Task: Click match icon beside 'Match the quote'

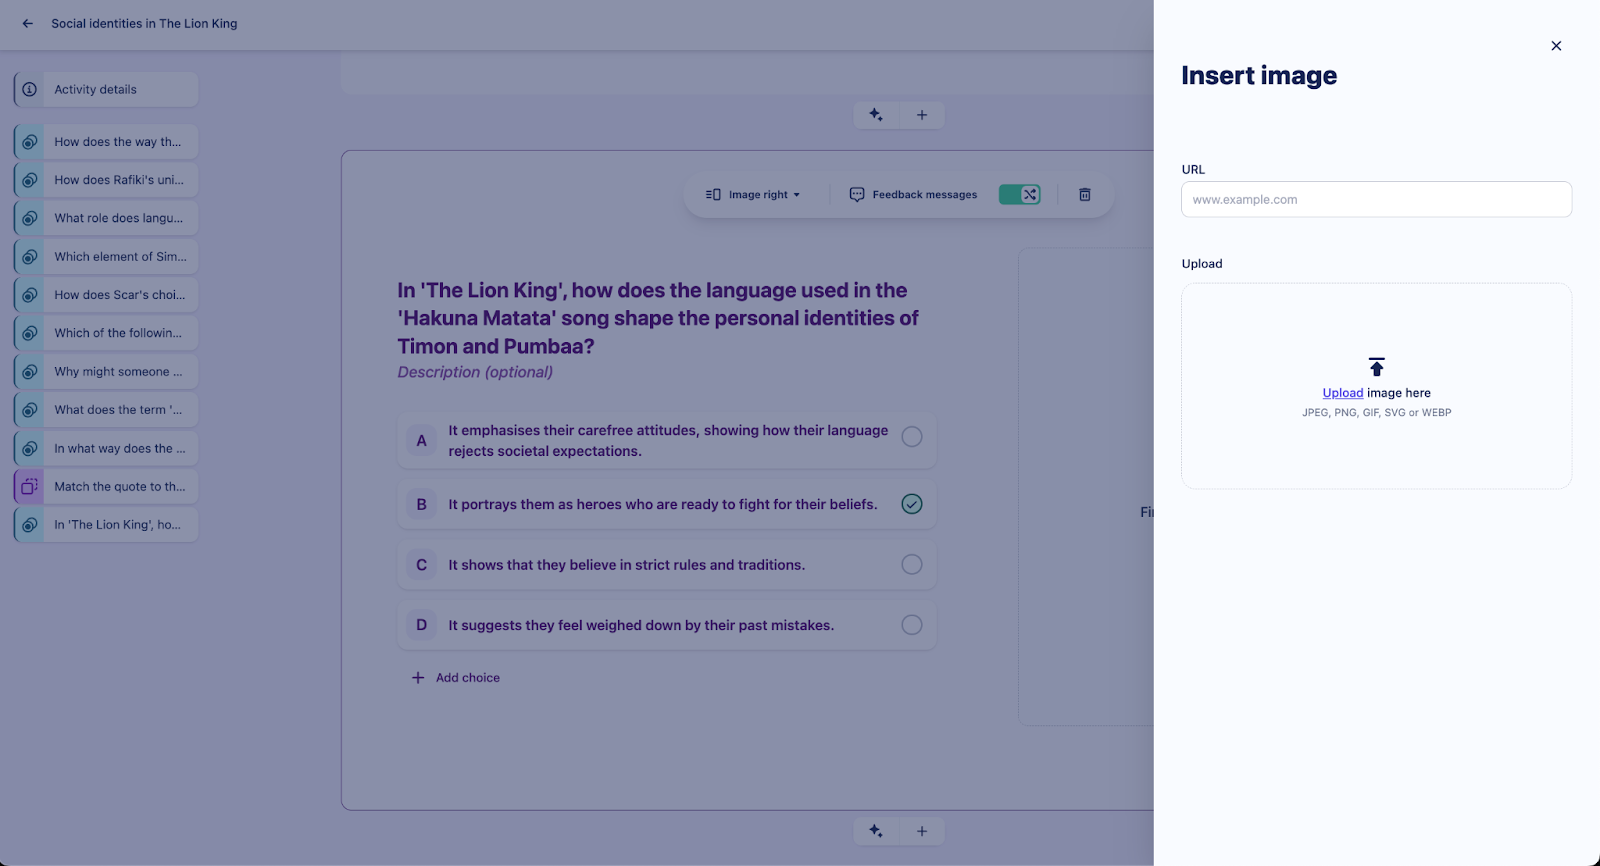Action: click(30, 487)
